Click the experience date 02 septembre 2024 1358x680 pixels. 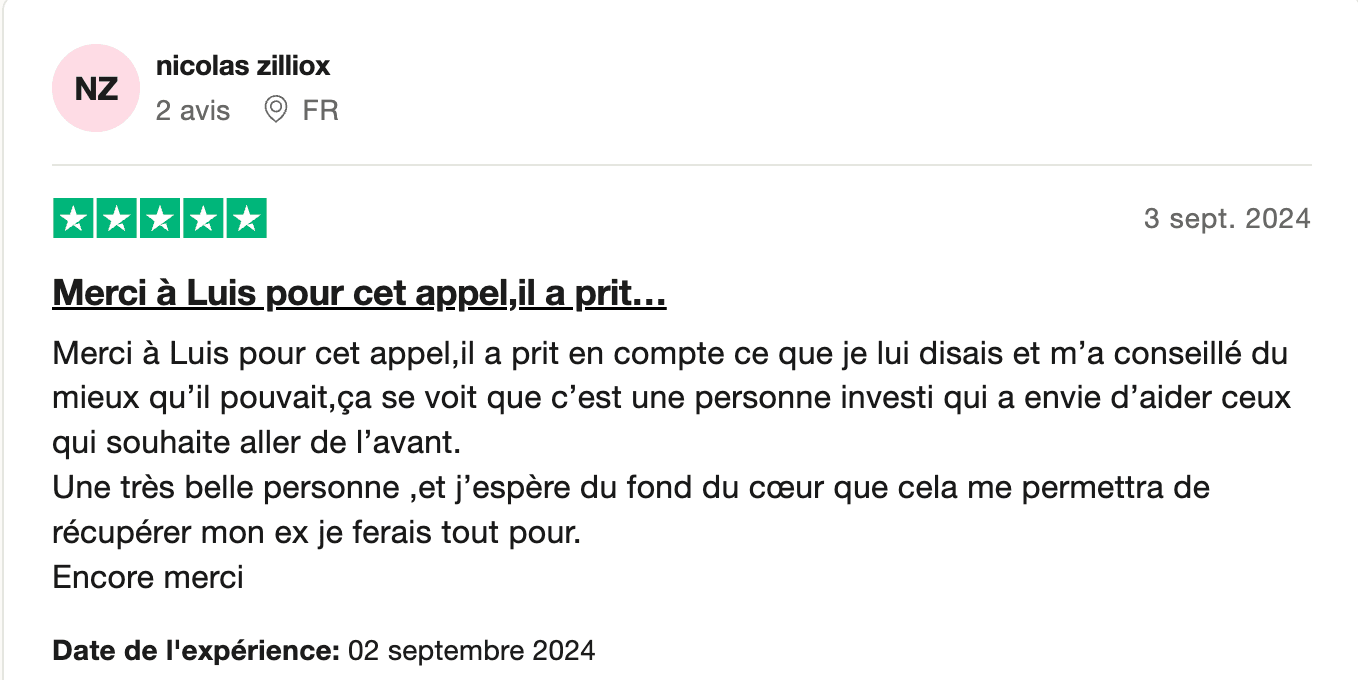471,651
